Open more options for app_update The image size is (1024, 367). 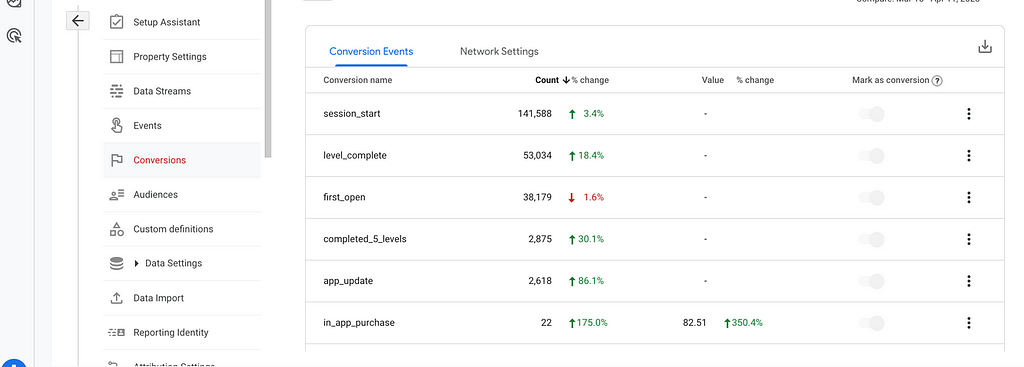point(968,281)
